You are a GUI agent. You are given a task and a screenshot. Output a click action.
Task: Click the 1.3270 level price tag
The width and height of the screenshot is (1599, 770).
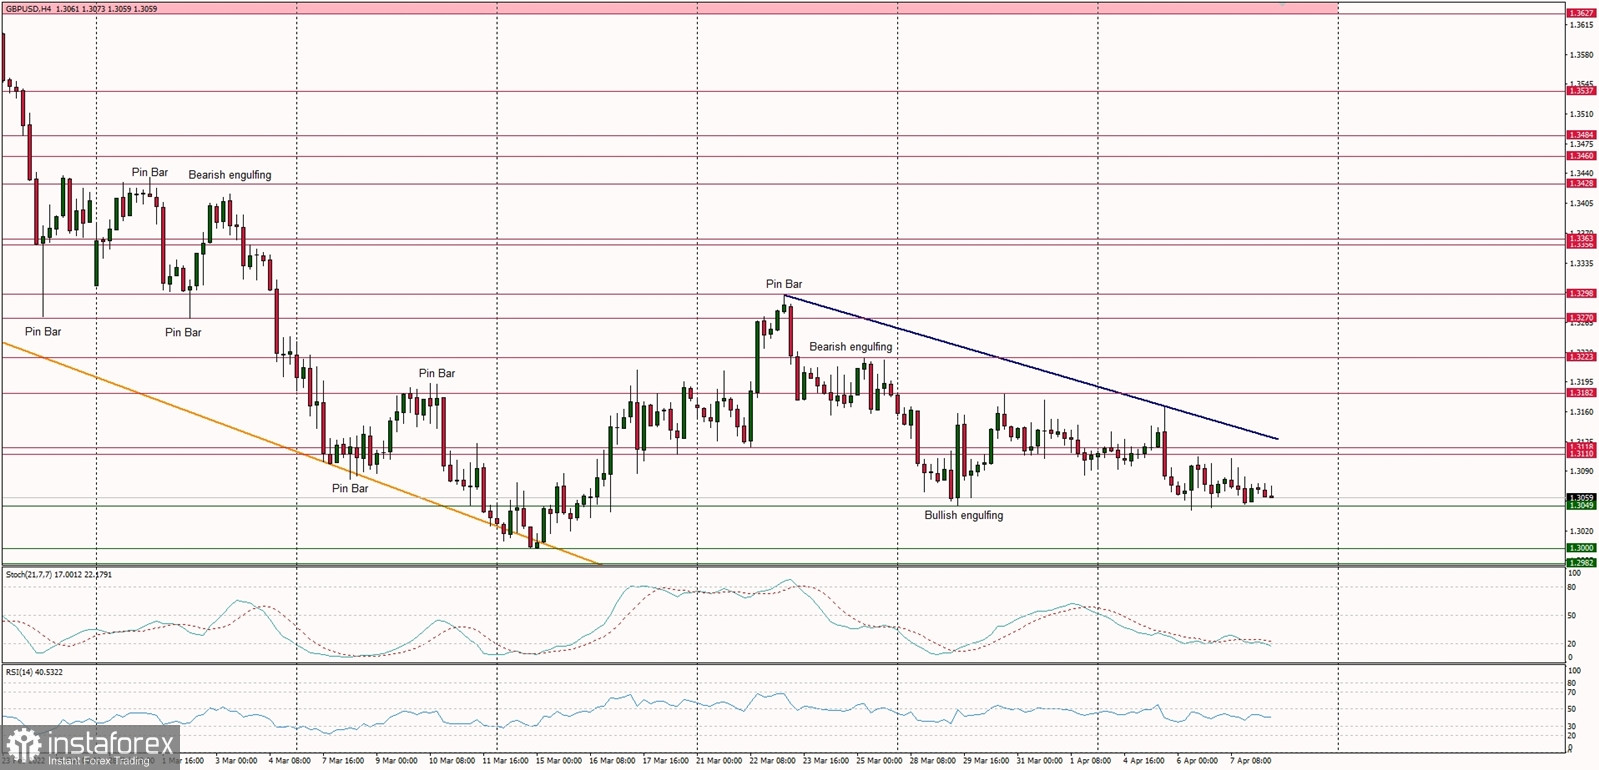tap(1581, 318)
